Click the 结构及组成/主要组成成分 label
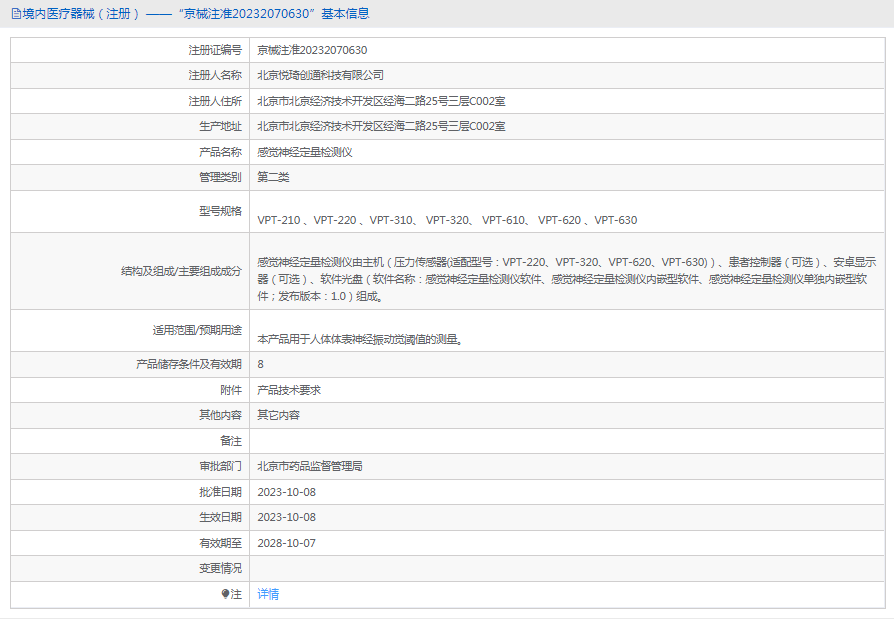The image size is (894, 619). (x=181, y=271)
